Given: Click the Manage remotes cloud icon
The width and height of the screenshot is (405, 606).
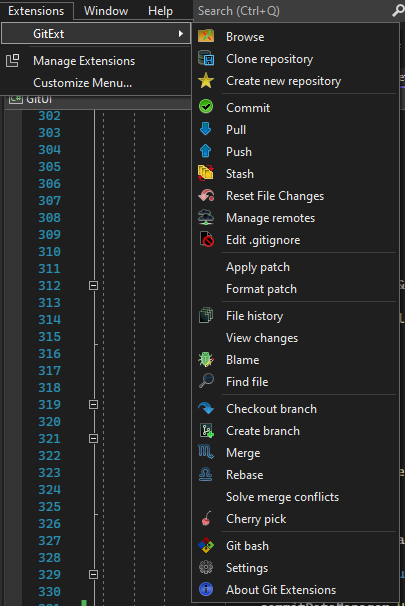Looking at the screenshot, I should pyautogui.click(x=206, y=217).
